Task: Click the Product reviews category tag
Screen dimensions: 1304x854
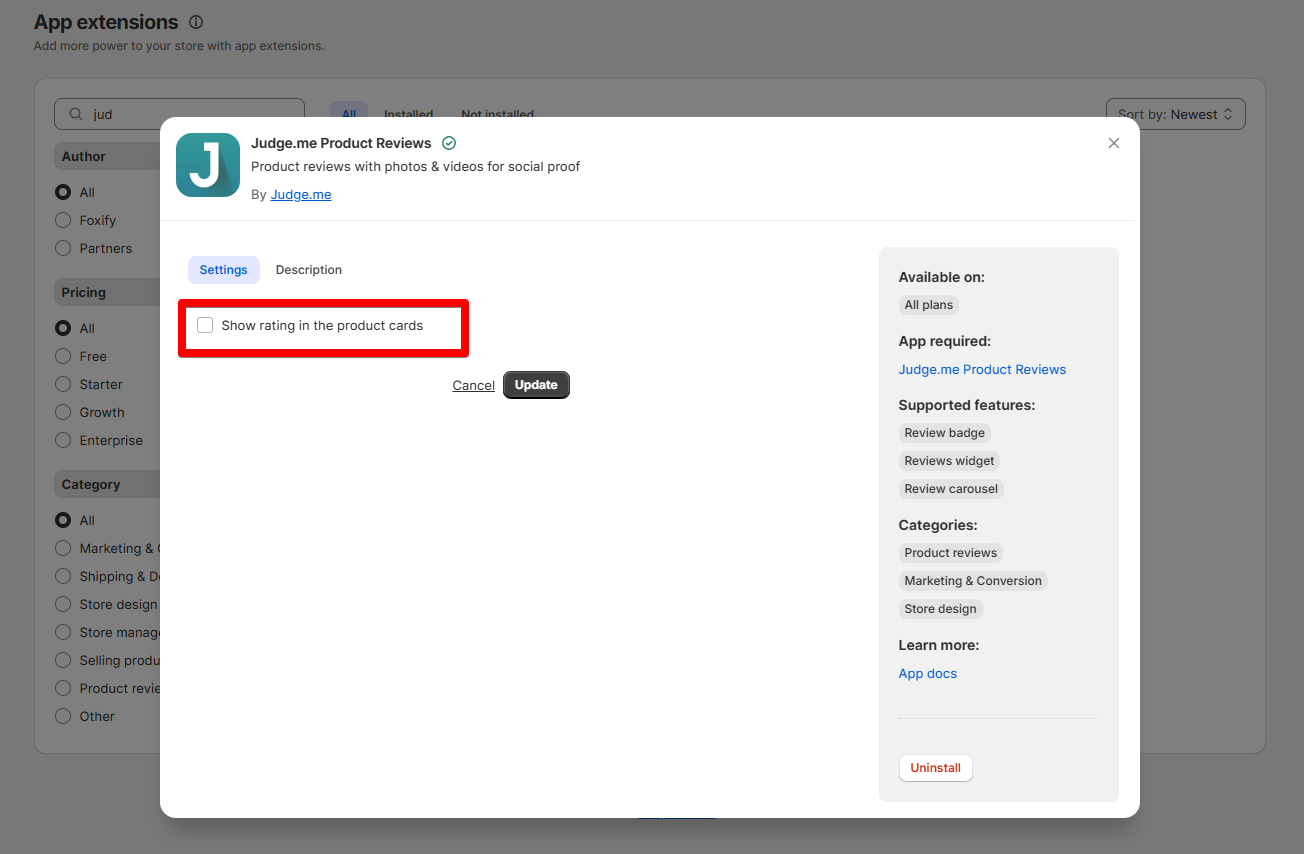Action: click(950, 553)
